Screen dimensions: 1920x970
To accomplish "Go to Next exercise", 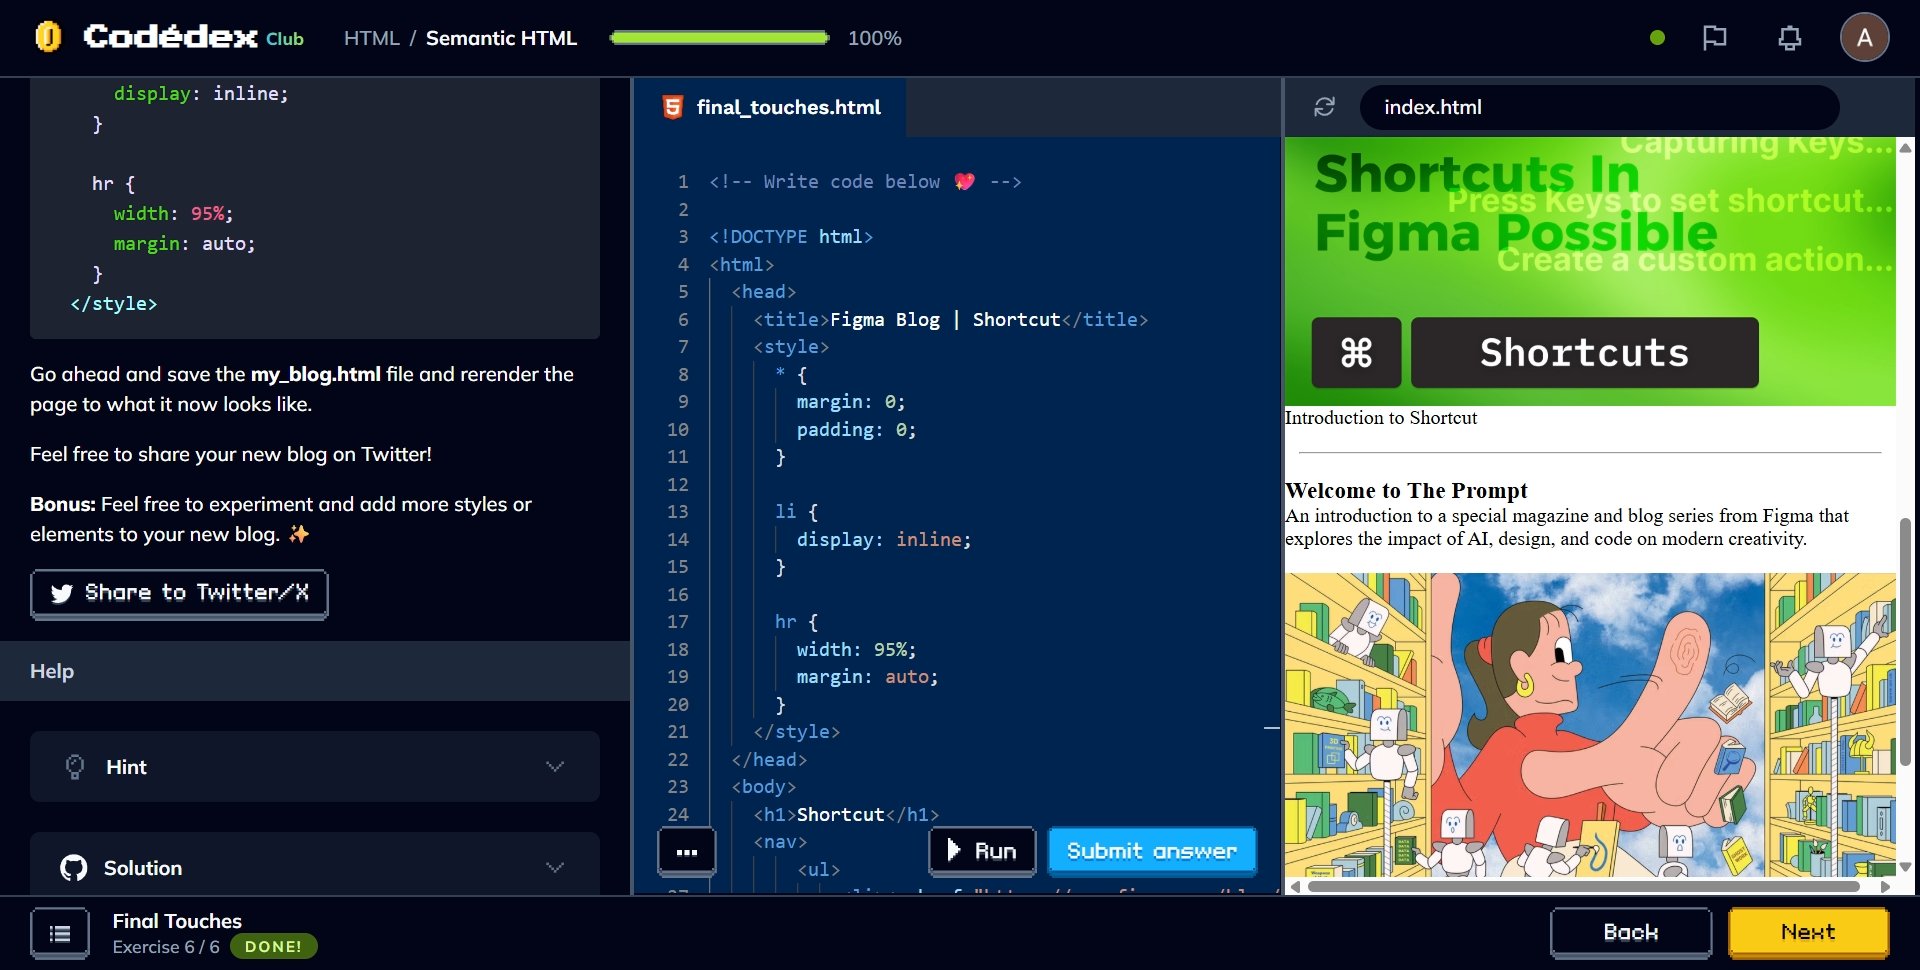I will point(1807,932).
